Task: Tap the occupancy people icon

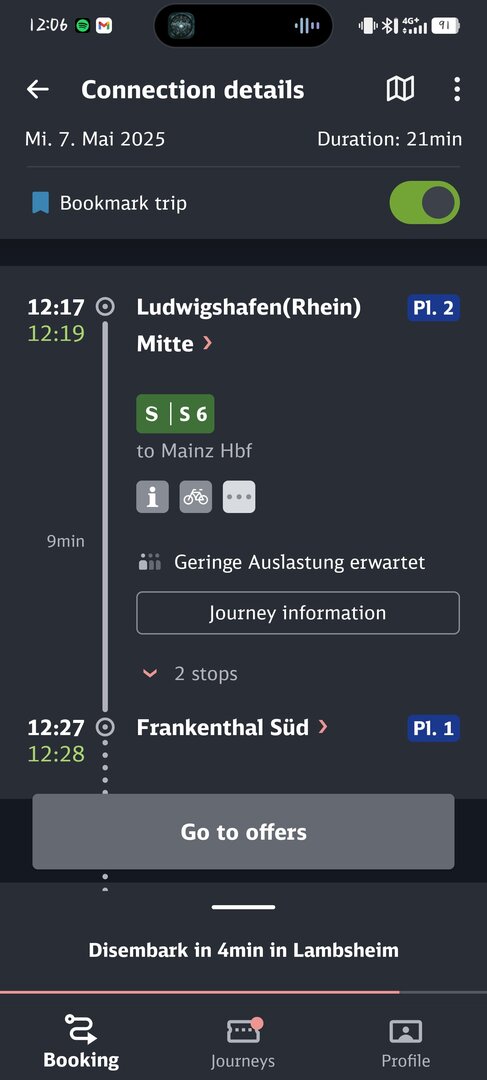Action: 149,562
